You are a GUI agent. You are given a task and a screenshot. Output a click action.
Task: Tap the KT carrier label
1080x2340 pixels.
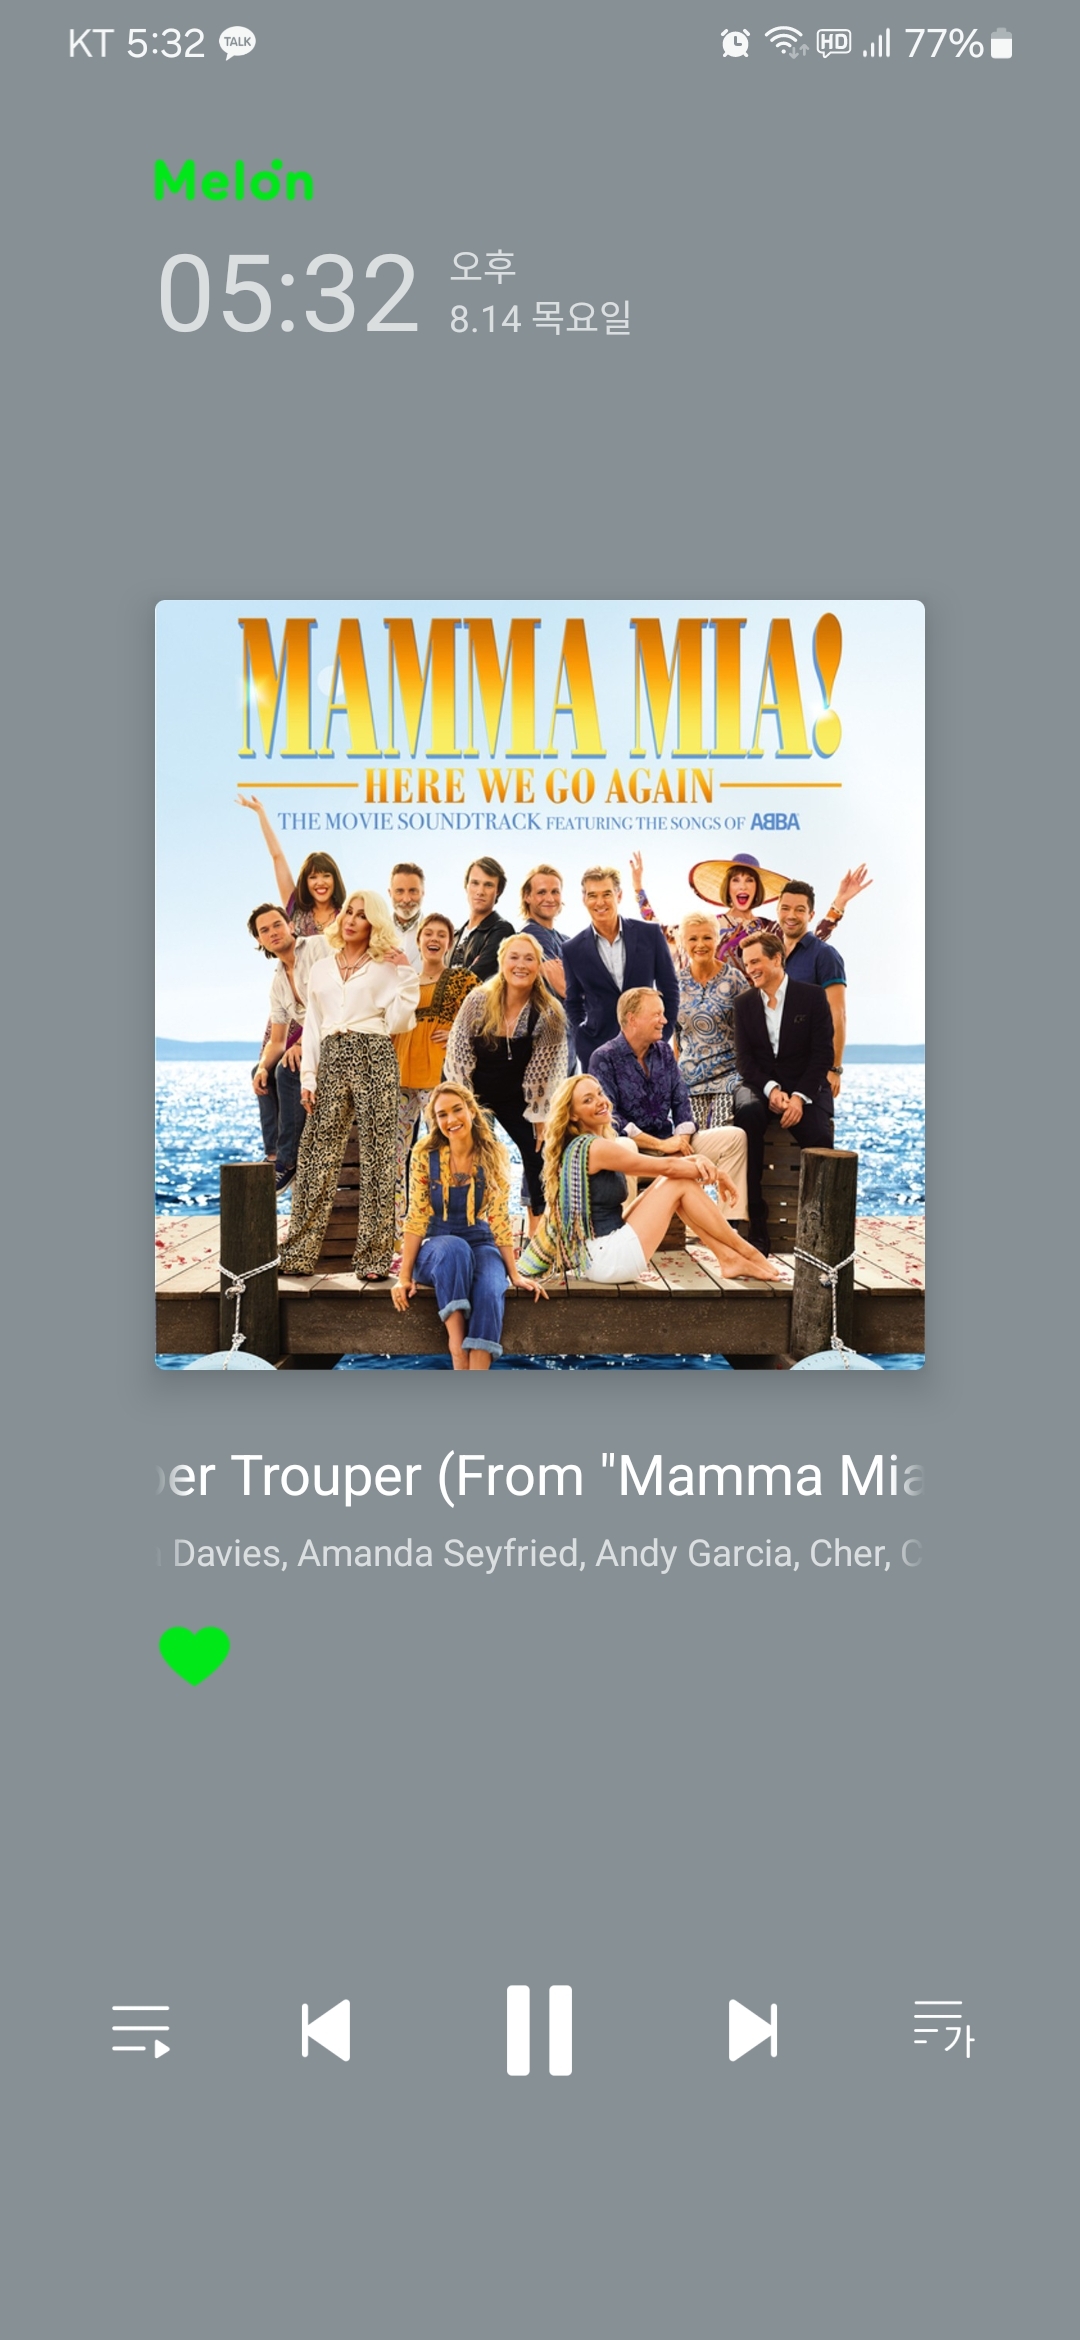[x=90, y=43]
